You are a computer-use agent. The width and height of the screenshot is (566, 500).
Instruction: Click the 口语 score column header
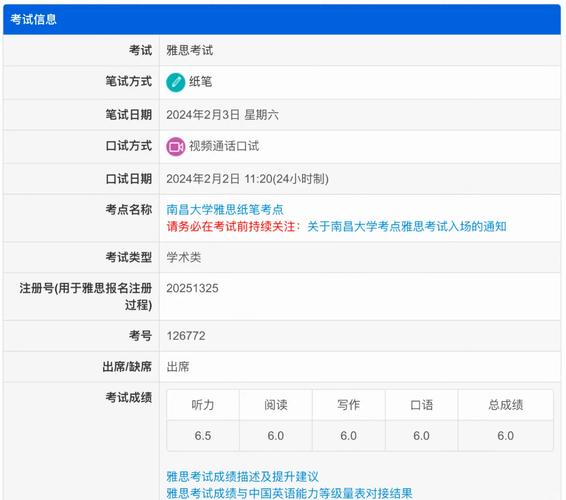point(422,405)
